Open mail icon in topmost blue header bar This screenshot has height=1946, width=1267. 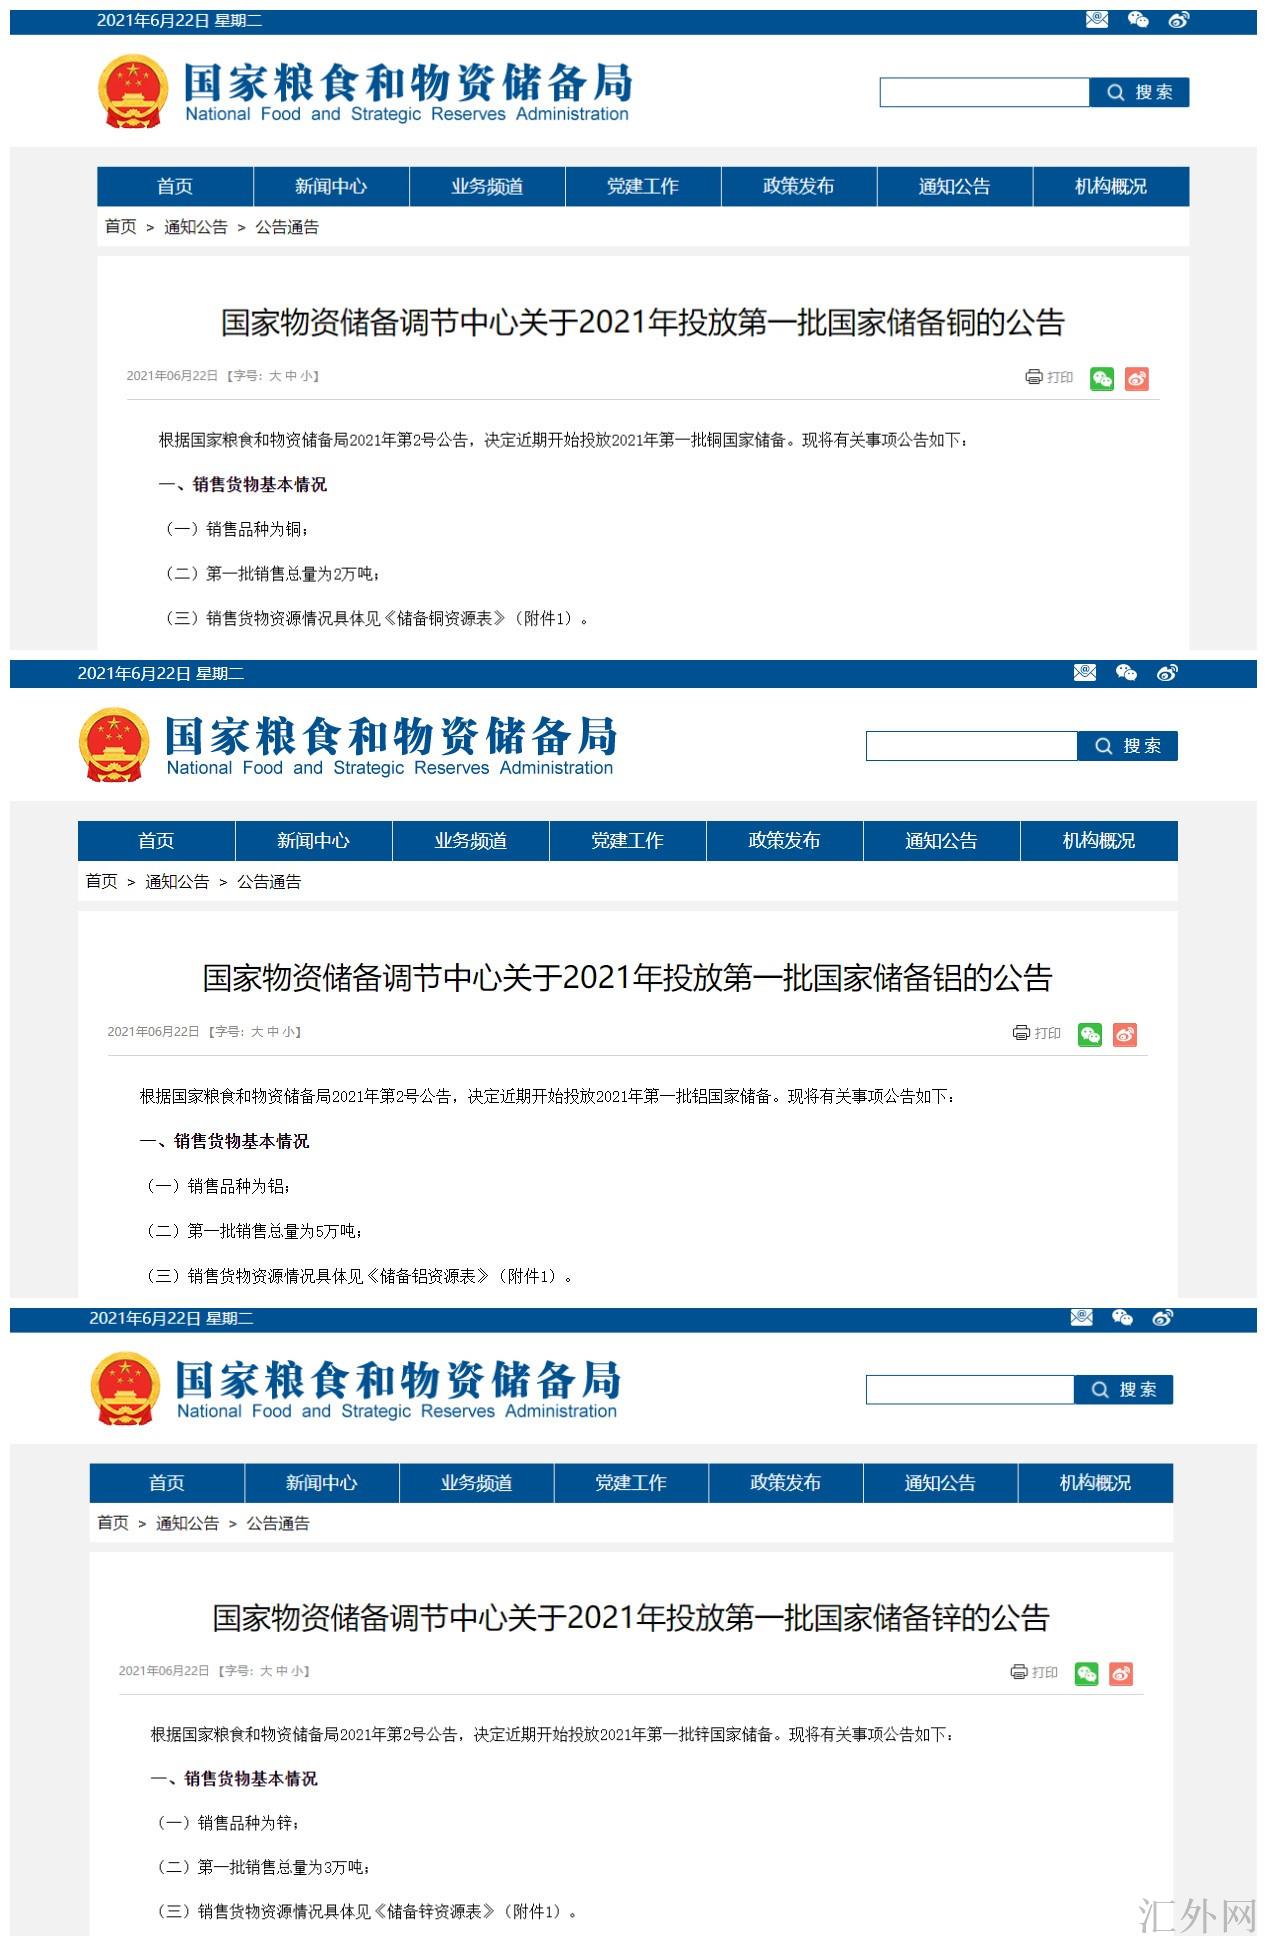point(1097,20)
